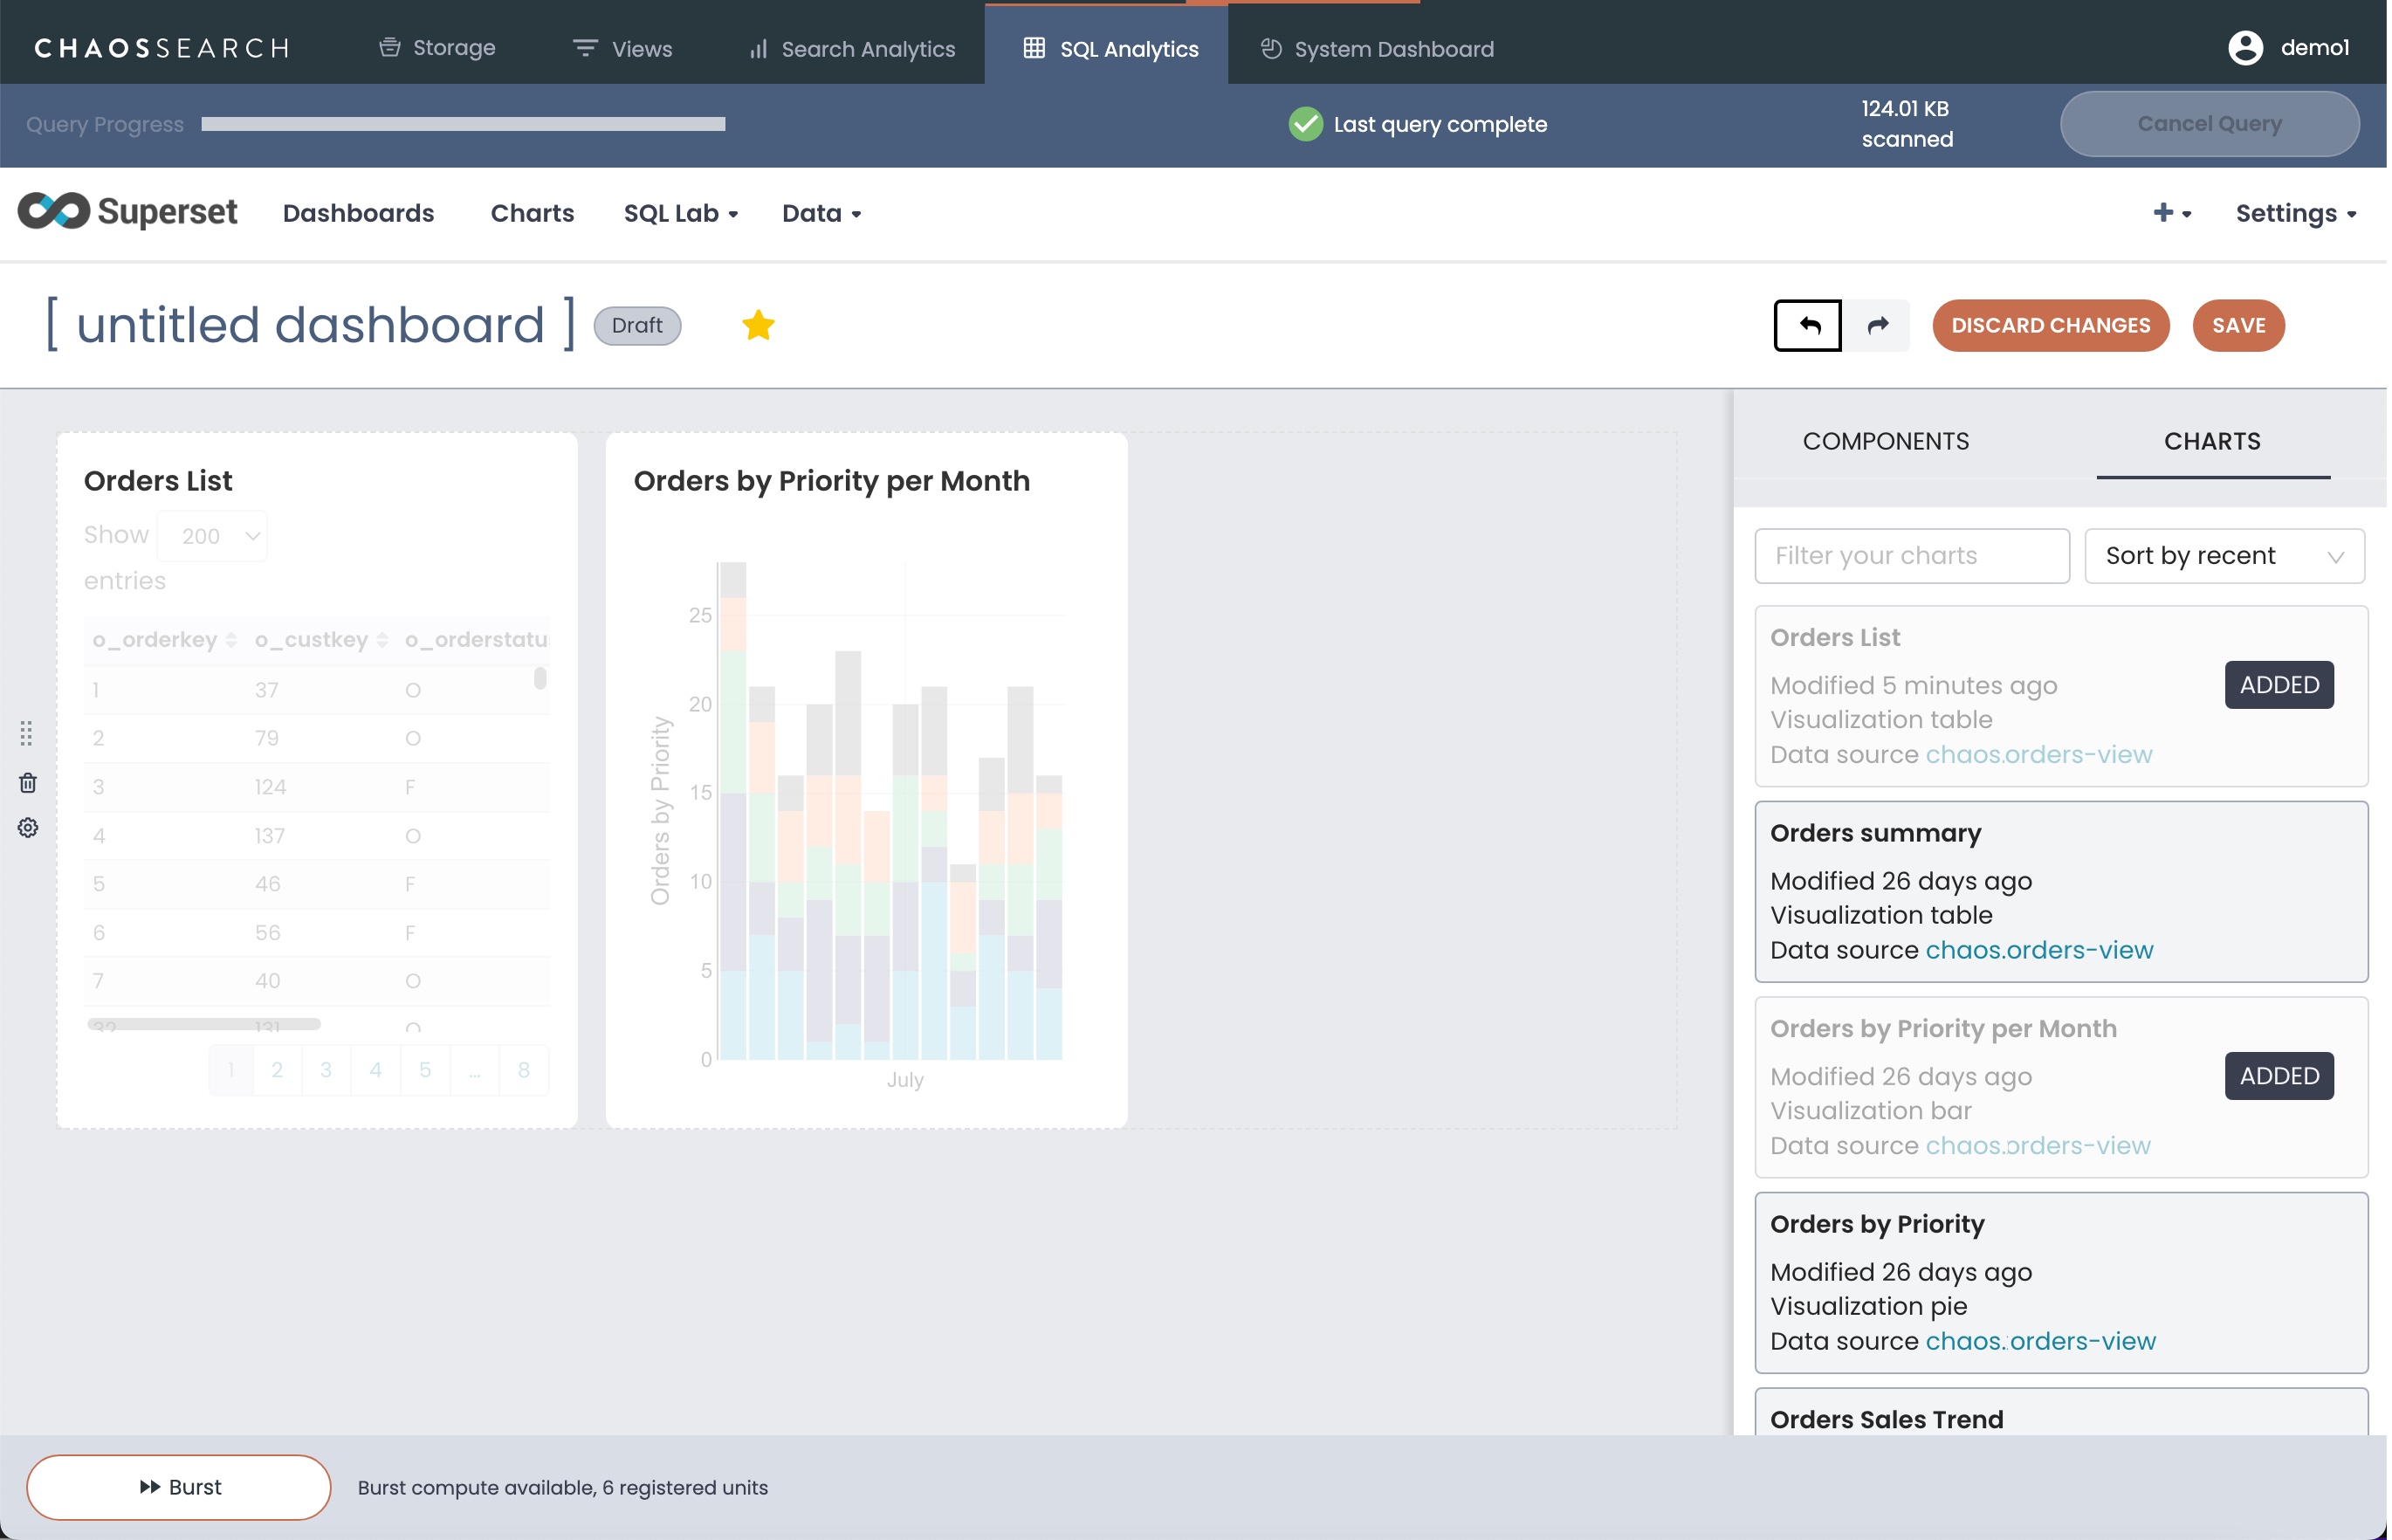Open the System Dashboard tab

pyautogui.click(x=1379, y=49)
